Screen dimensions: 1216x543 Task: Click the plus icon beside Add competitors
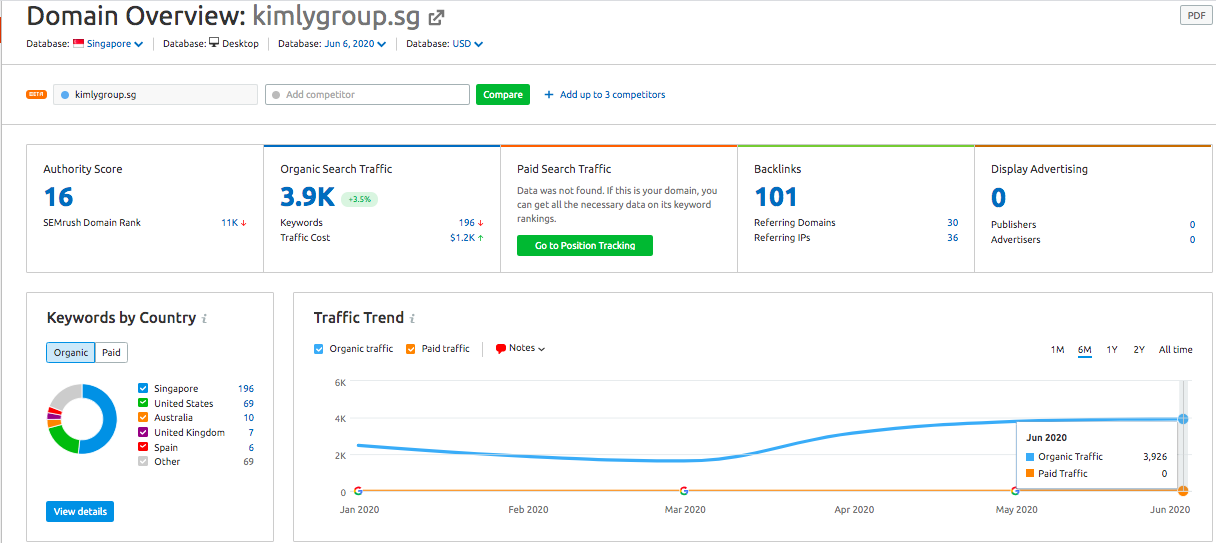click(549, 95)
